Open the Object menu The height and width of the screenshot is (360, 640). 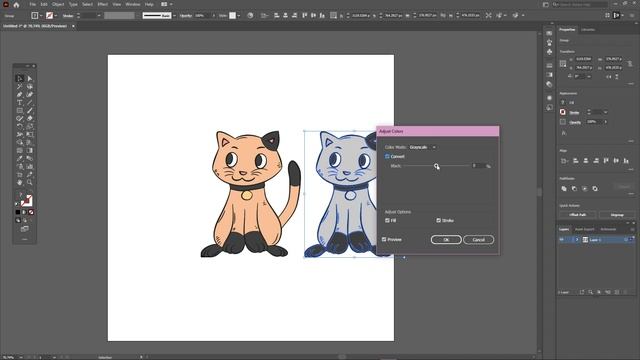tap(58, 4)
